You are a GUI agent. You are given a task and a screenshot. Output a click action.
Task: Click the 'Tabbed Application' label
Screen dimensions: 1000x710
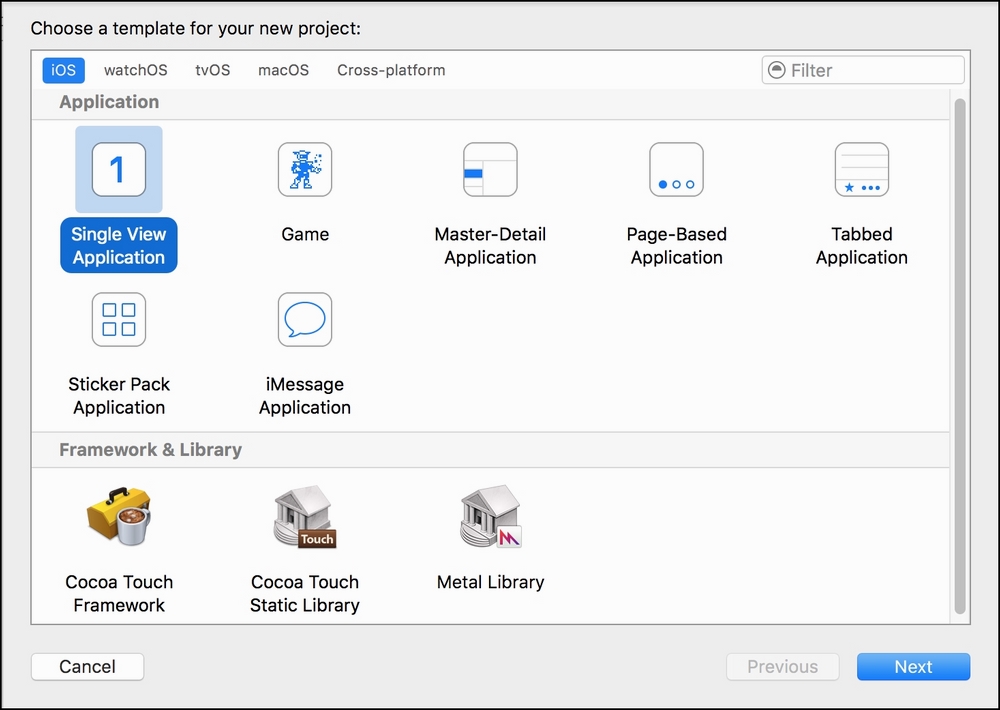coord(862,246)
